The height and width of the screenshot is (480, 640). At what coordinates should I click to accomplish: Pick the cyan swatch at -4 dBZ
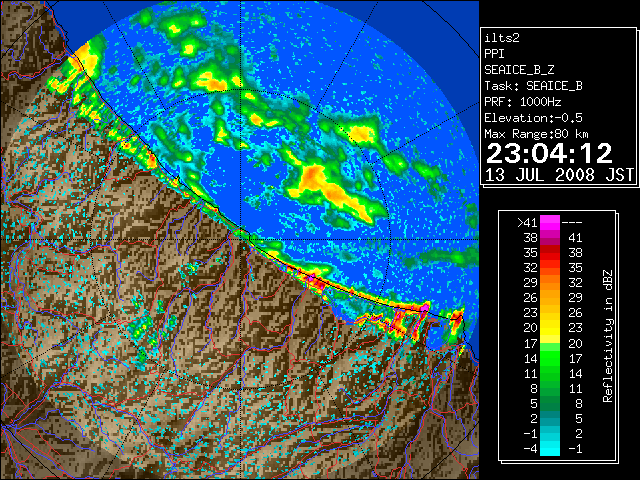[550, 449]
